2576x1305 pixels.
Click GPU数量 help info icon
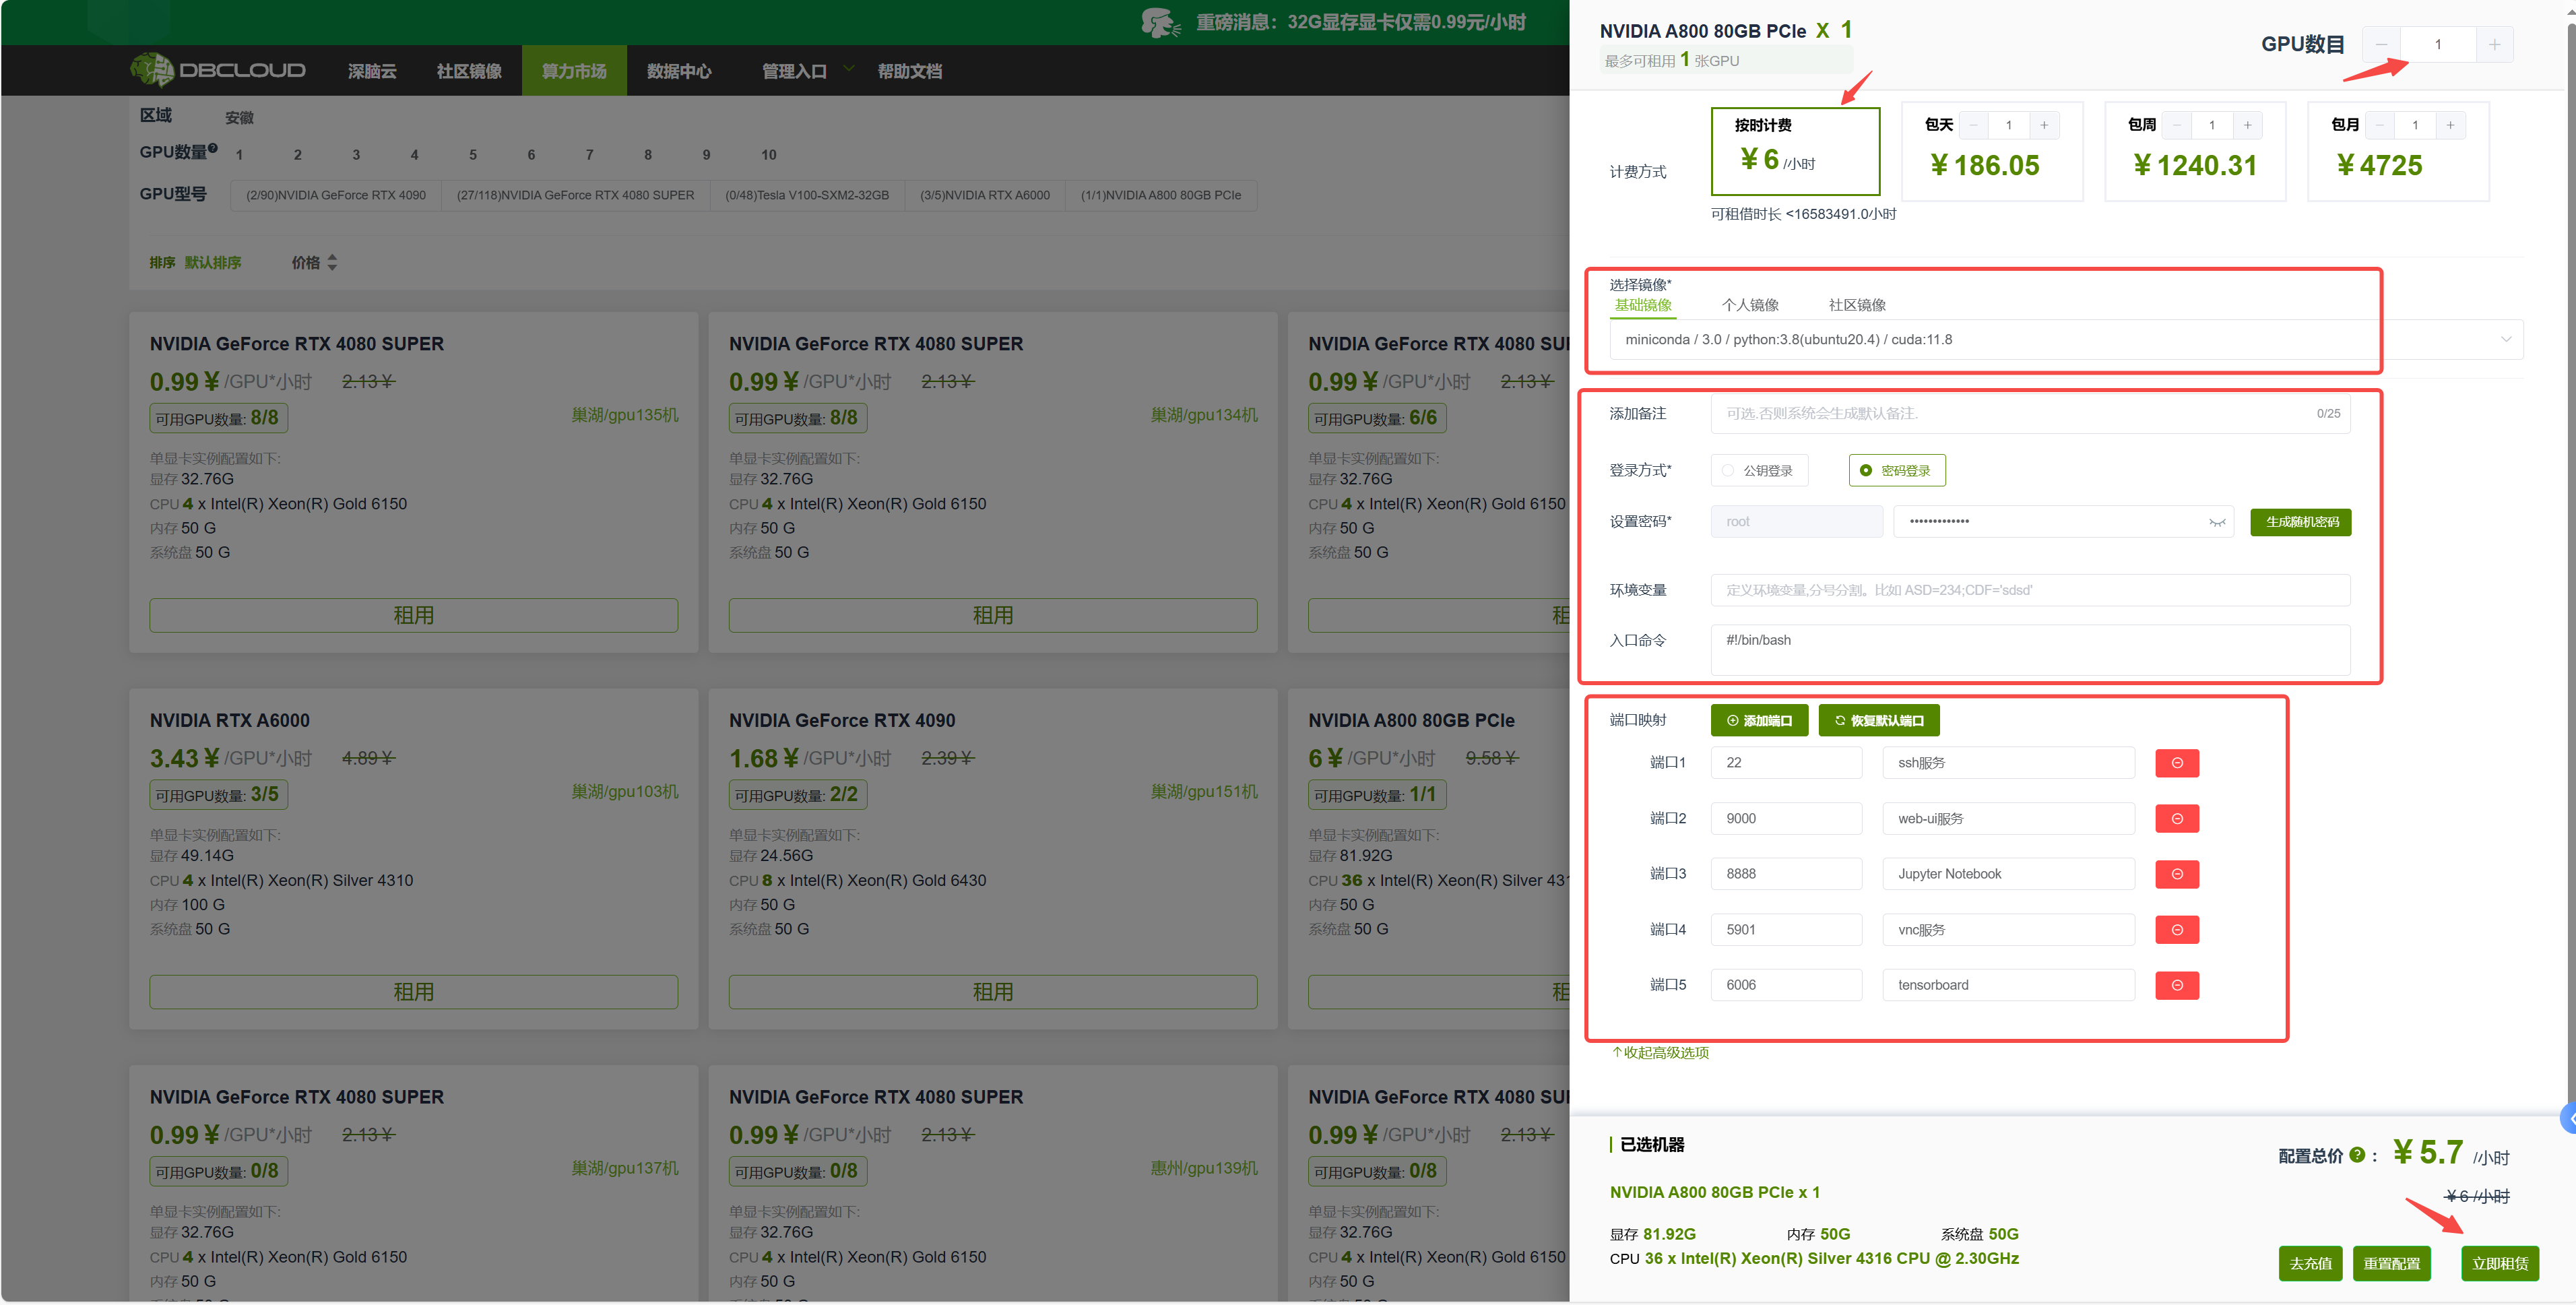pyautogui.click(x=213, y=148)
